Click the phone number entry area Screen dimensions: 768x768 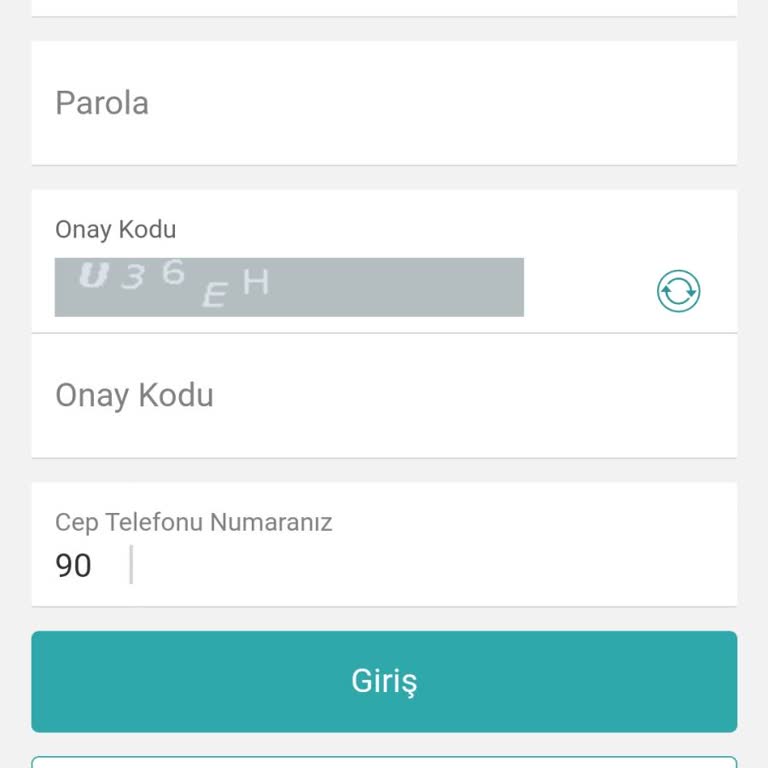coord(430,565)
